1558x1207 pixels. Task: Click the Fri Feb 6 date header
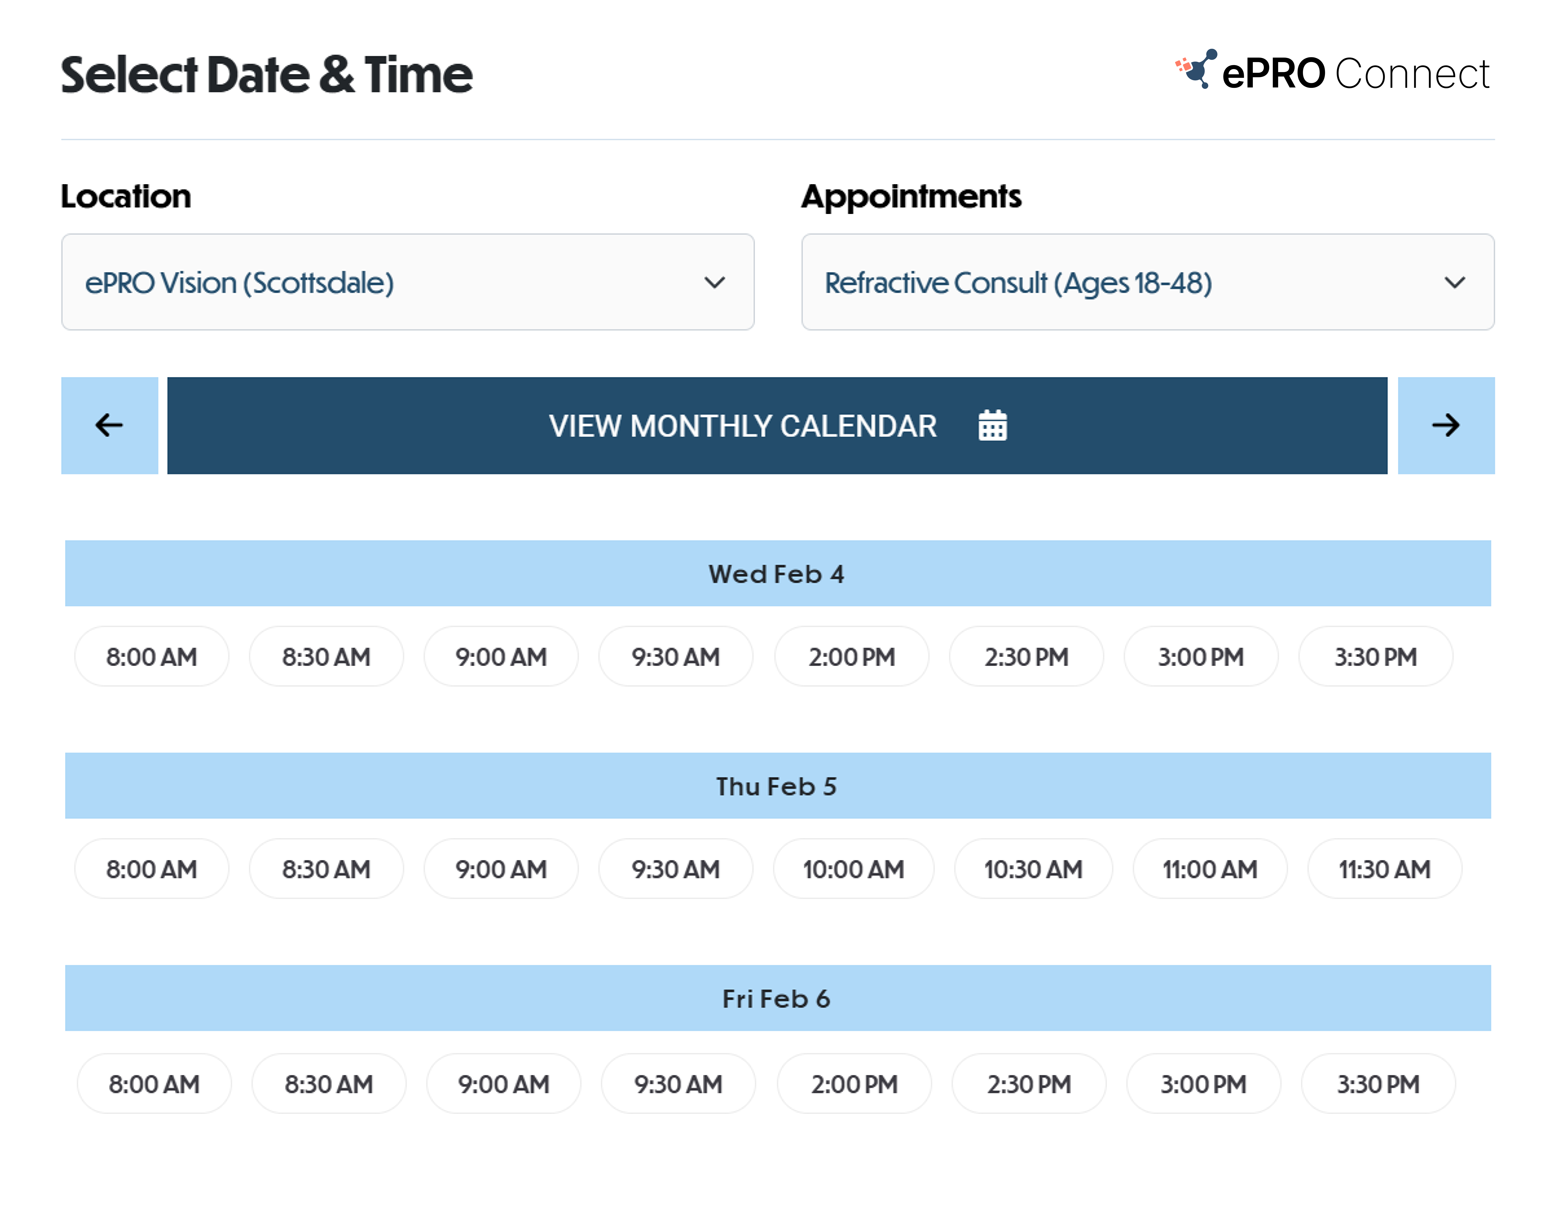pos(777,998)
